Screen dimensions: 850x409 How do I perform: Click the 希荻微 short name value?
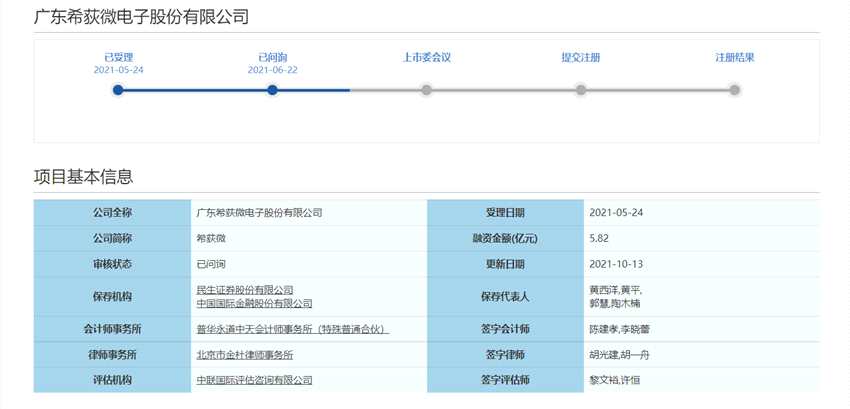click(211, 239)
